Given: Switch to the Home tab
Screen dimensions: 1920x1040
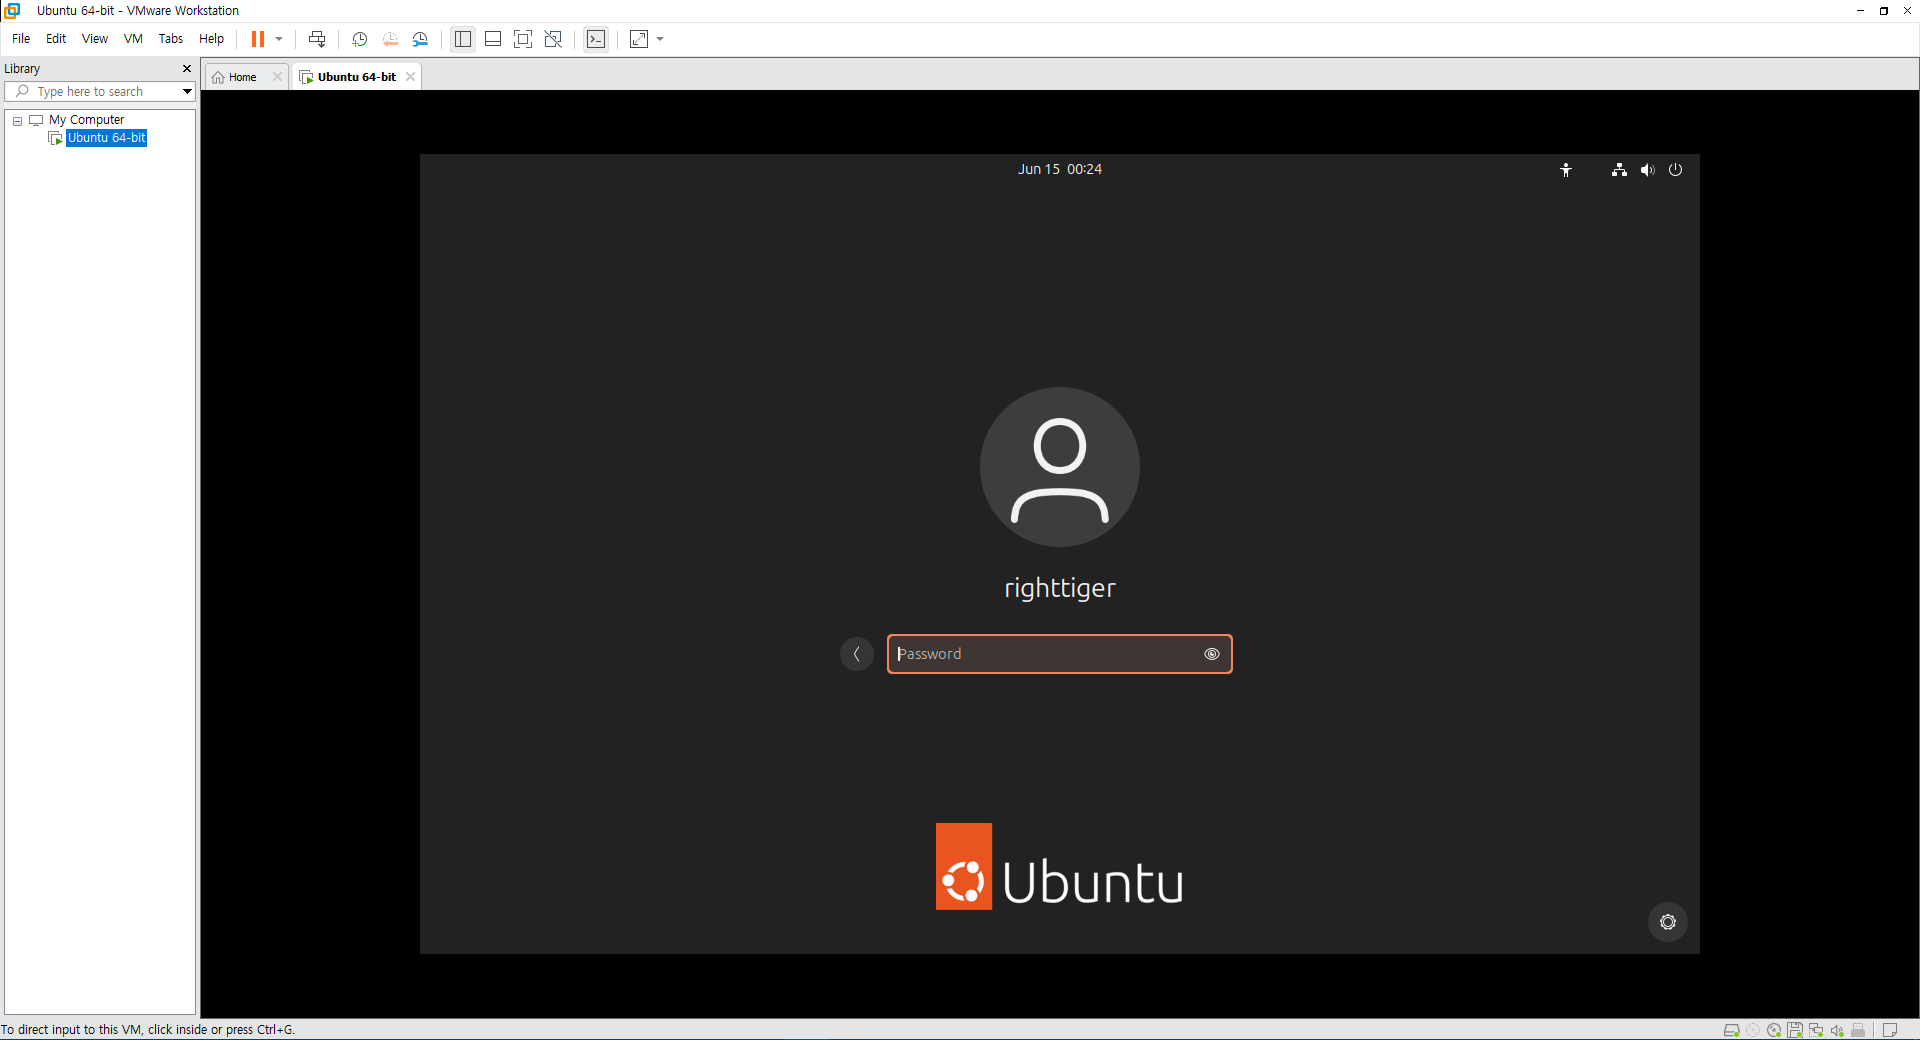Looking at the screenshot, I should [x=243, y=77].
